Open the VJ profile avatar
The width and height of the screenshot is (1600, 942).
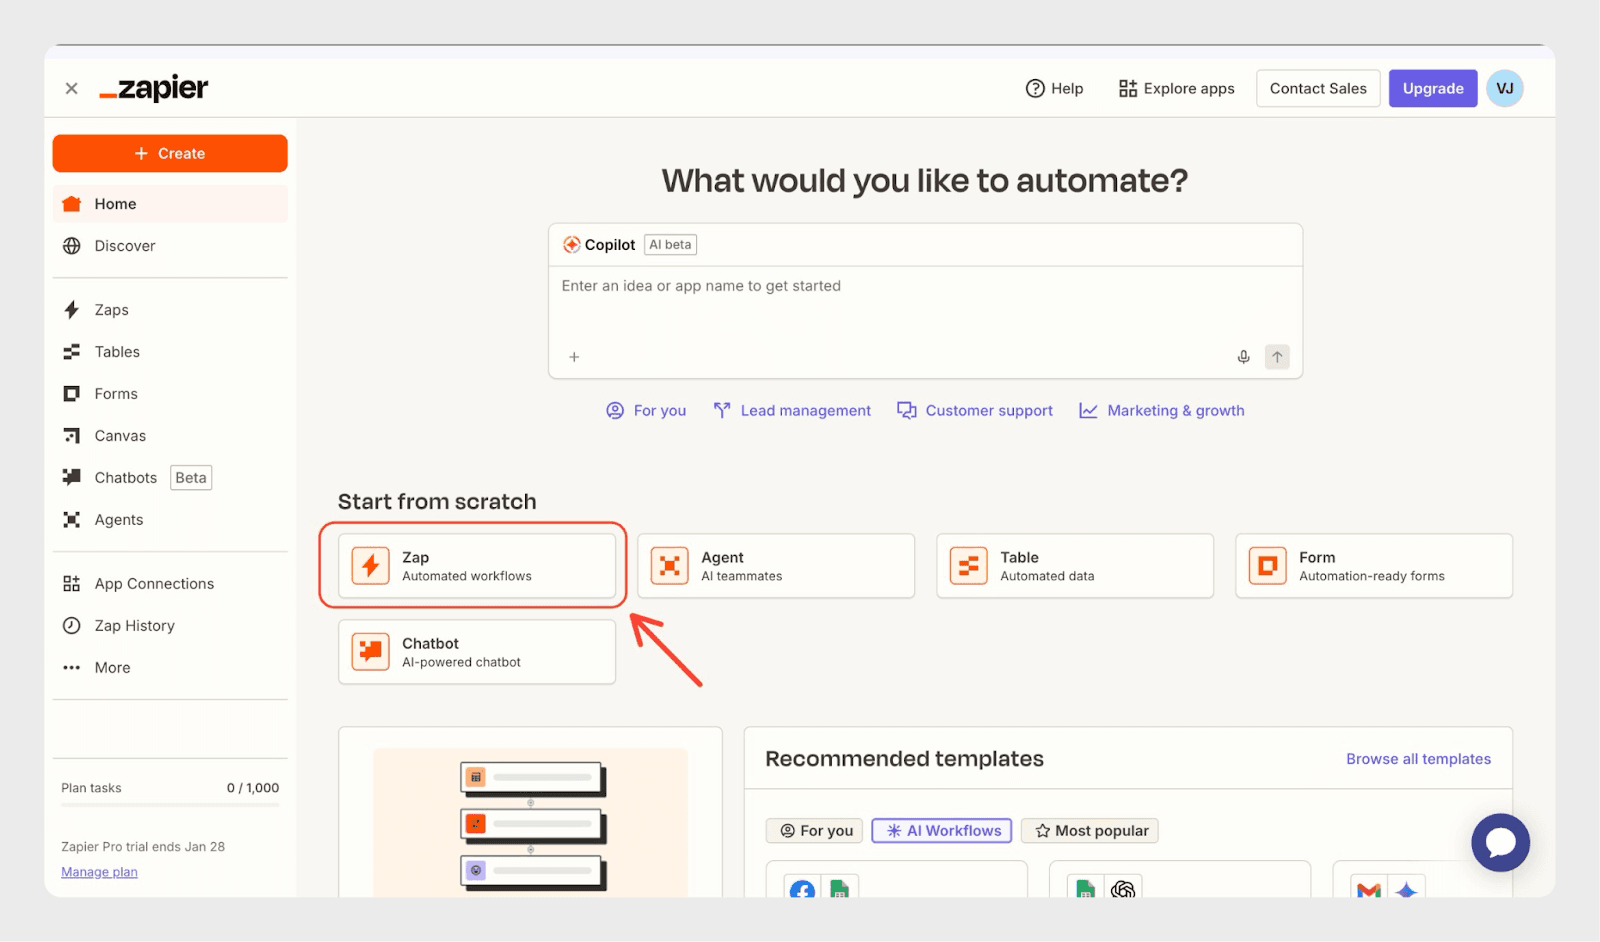1504,89
